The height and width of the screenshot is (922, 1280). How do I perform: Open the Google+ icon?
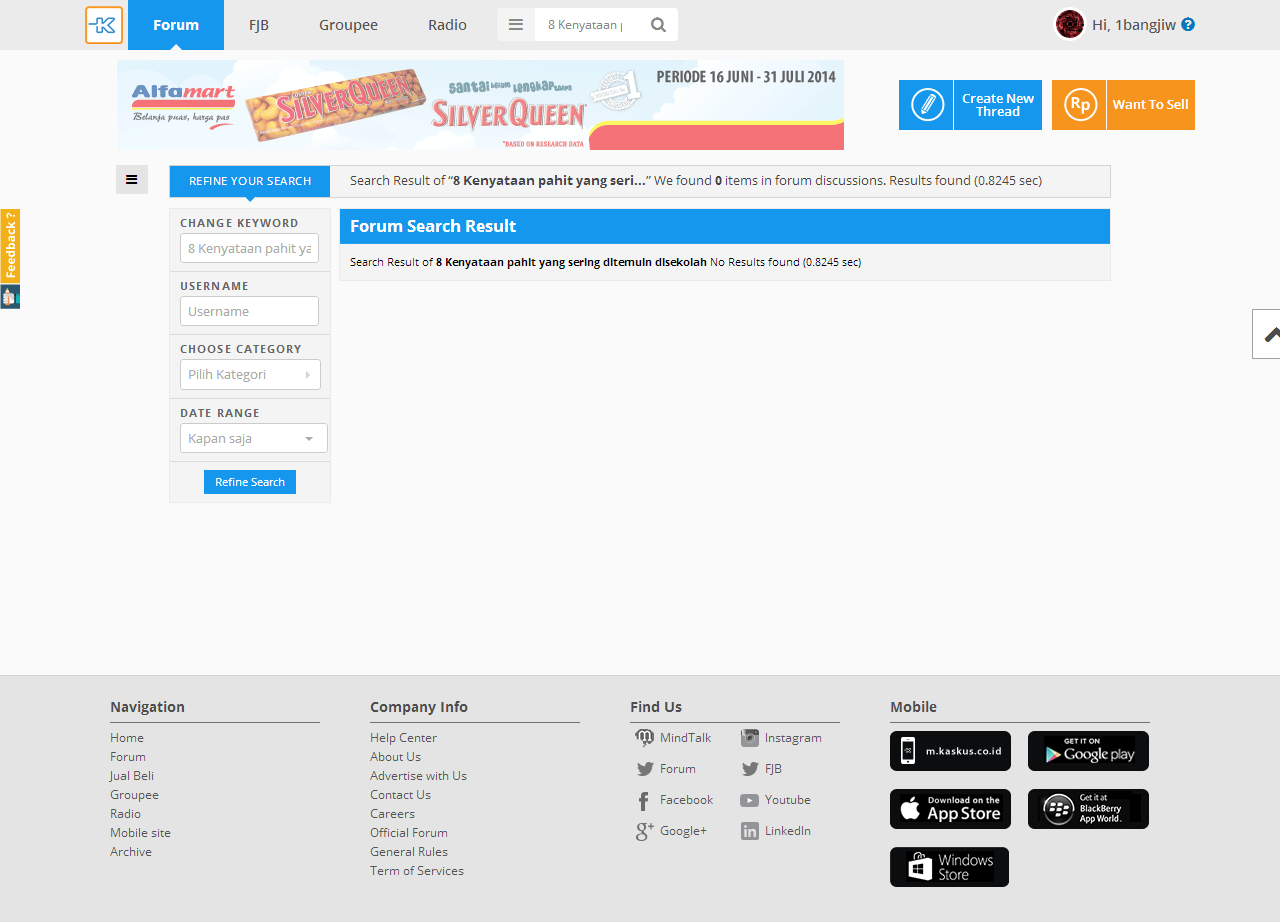pyautogui.click(x=645, y=831)
